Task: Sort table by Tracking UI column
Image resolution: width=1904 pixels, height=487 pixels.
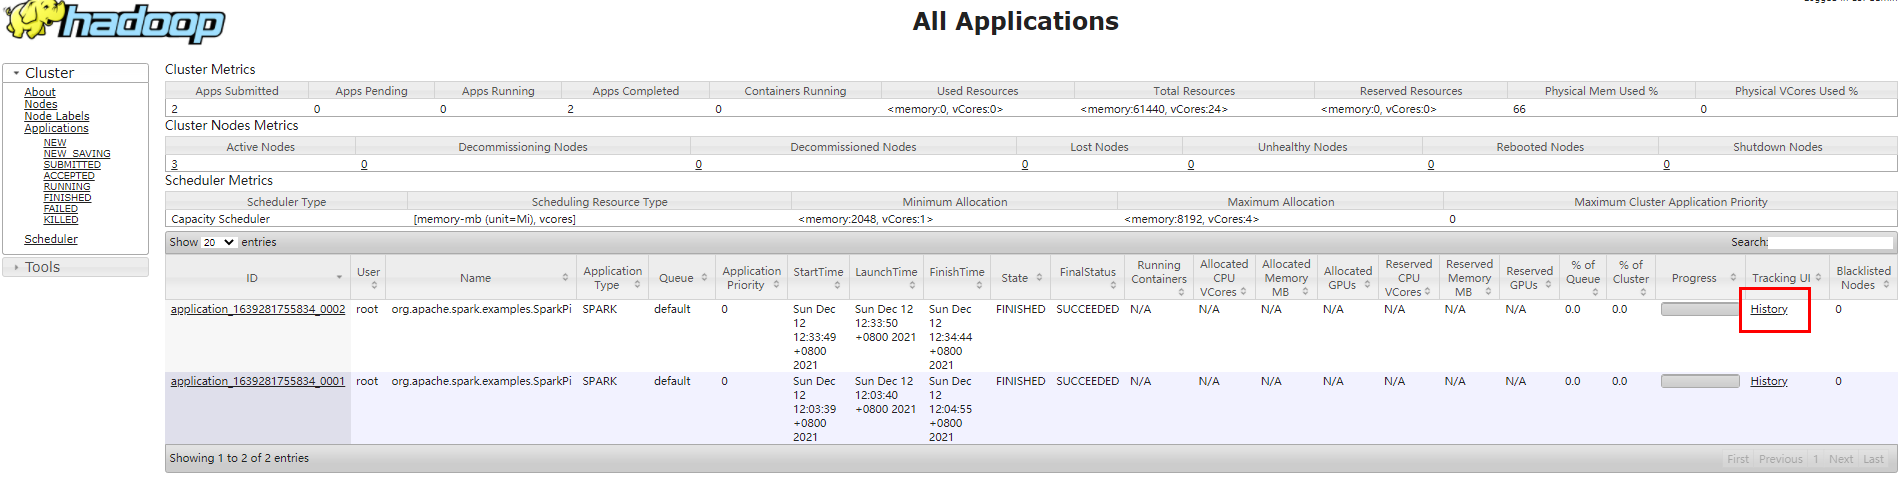Action: coord(1786,278)
